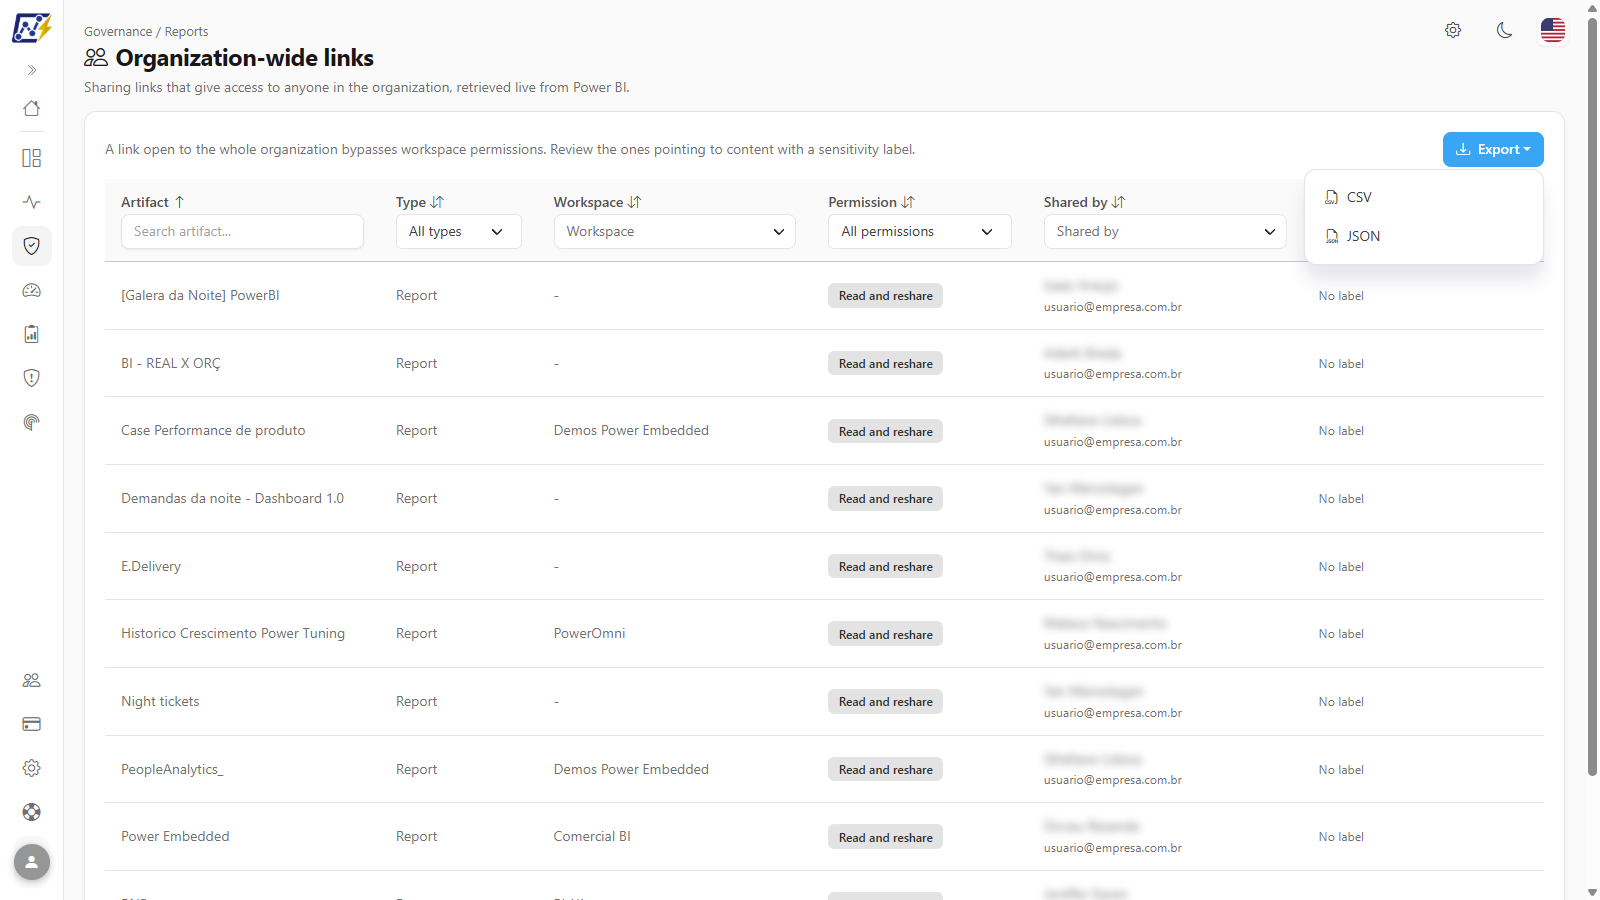1600x900 pixels.
Task: Click the Search artifact input field
Action: [x=242, y=231]
